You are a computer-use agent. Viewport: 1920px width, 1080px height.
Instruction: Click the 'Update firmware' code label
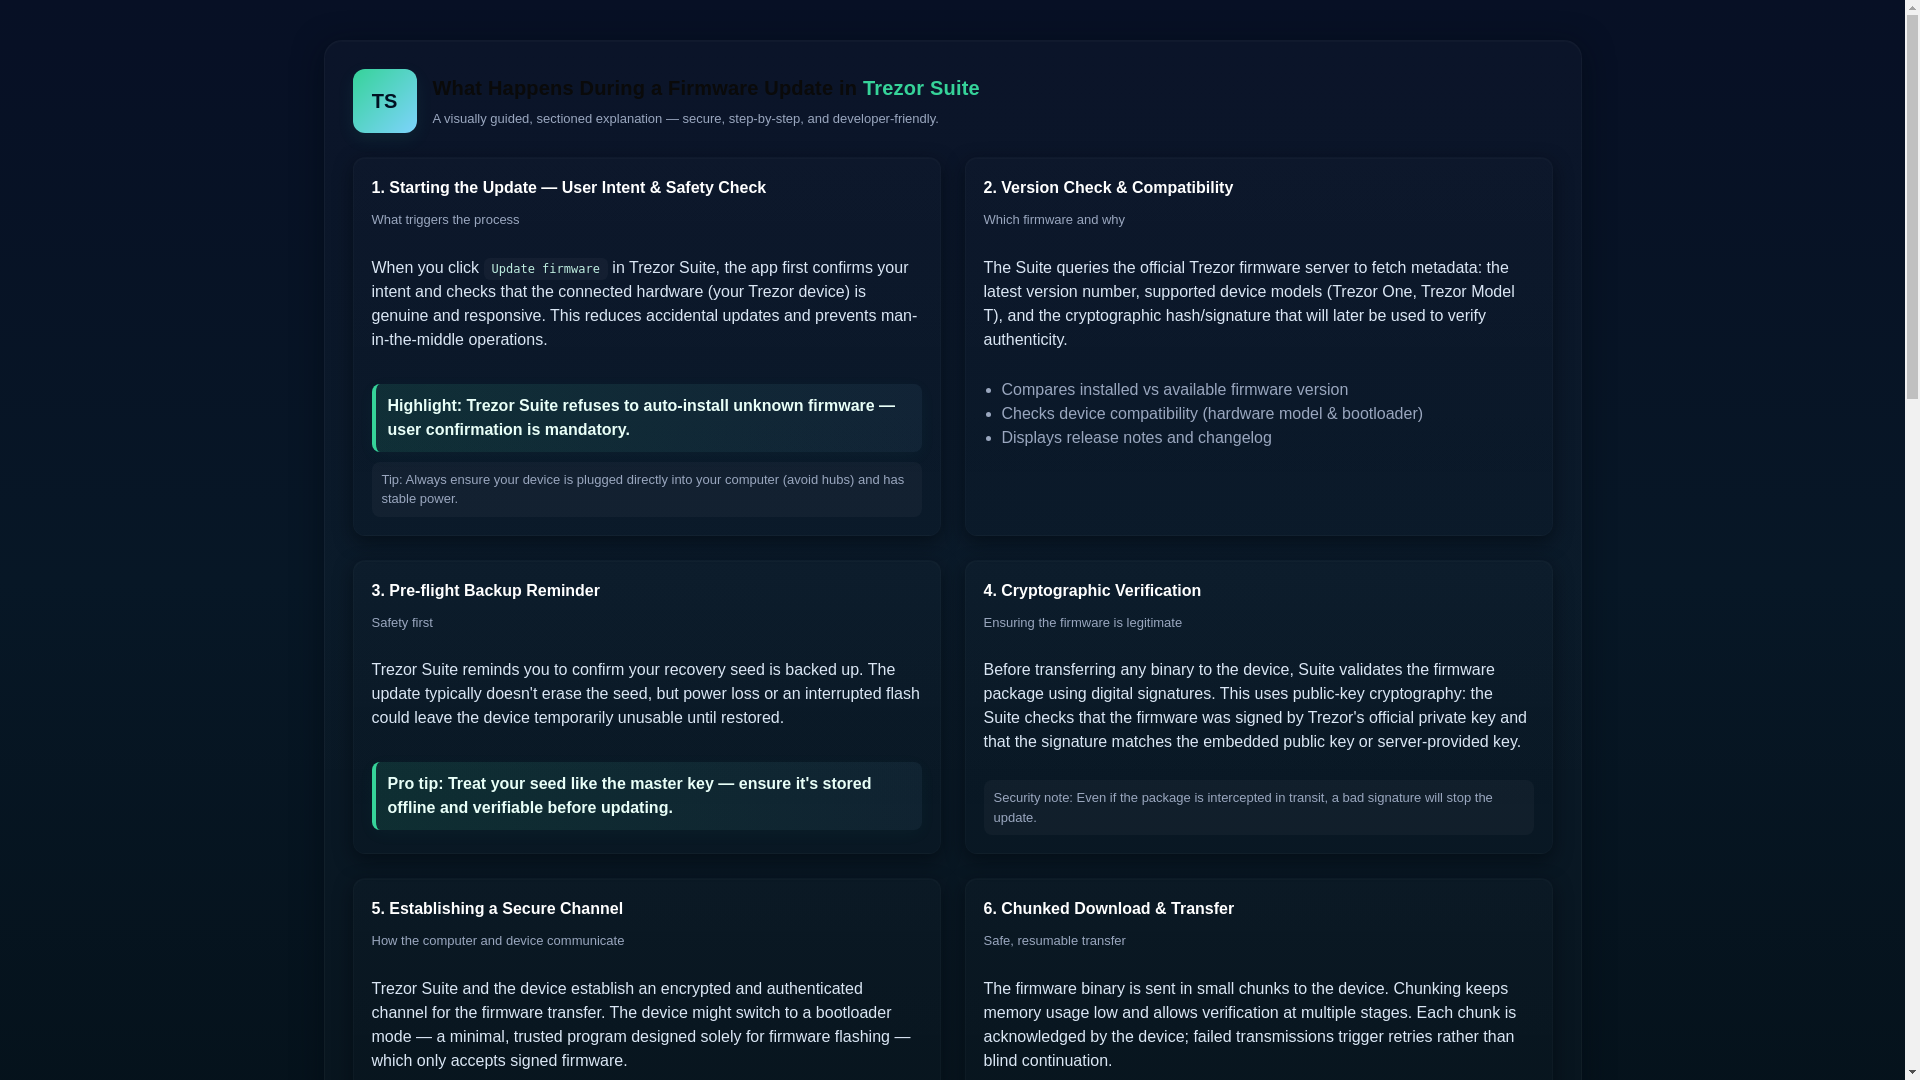tap(545, 268)
